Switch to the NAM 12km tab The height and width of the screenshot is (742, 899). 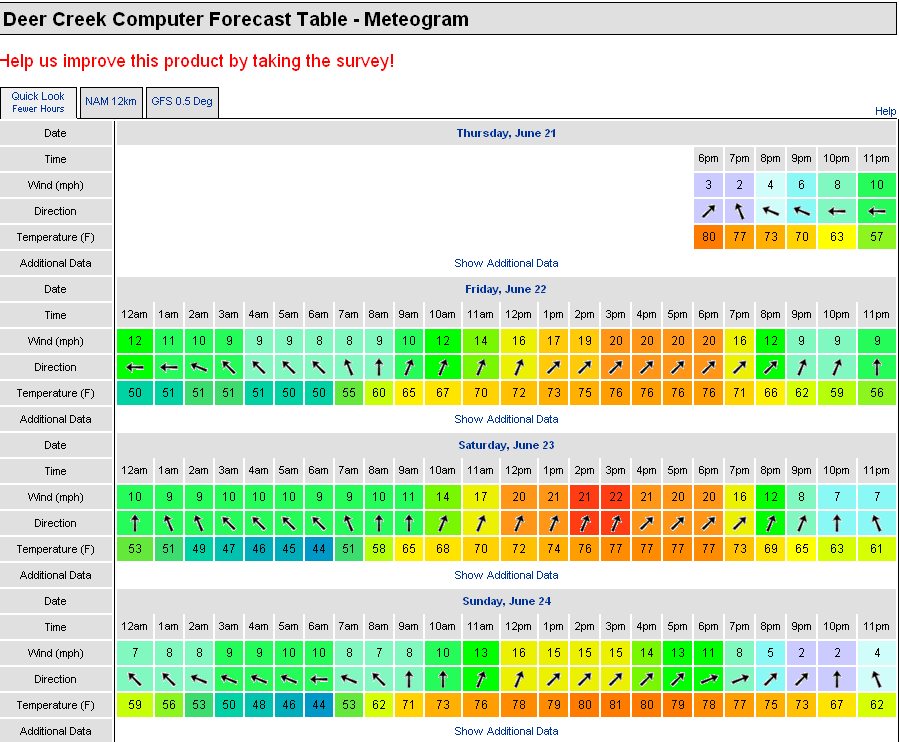[110, 102]
